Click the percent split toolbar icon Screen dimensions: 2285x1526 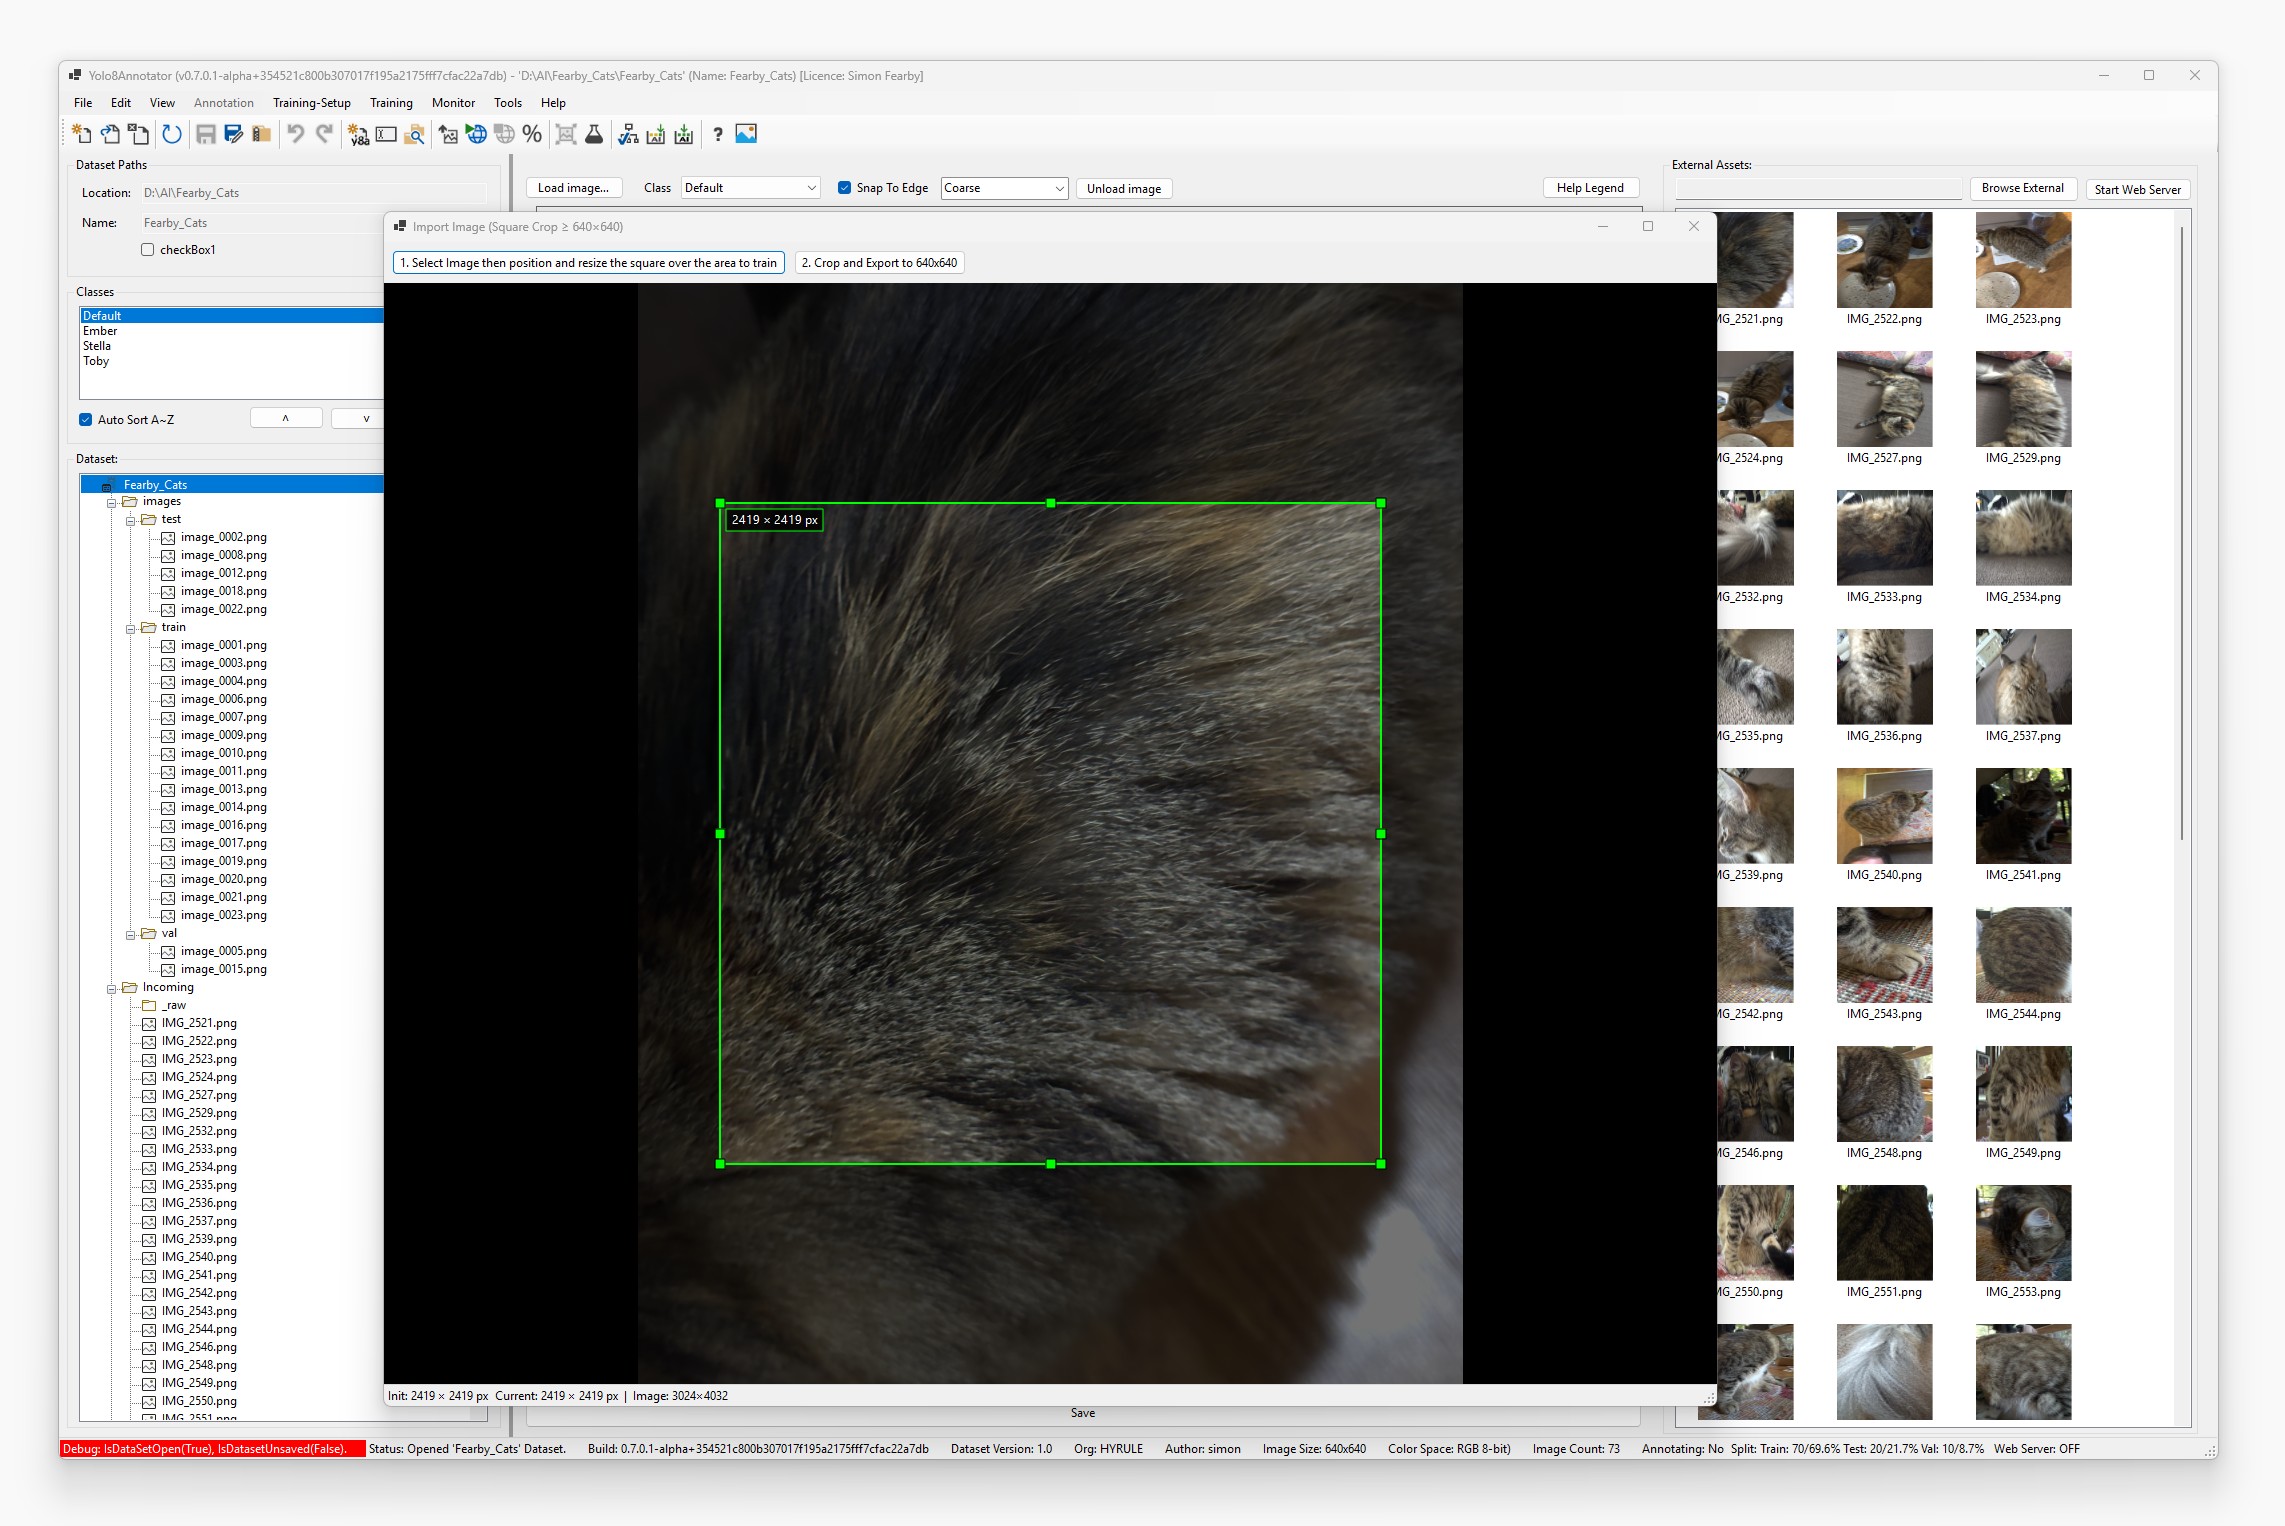point(532,134)
